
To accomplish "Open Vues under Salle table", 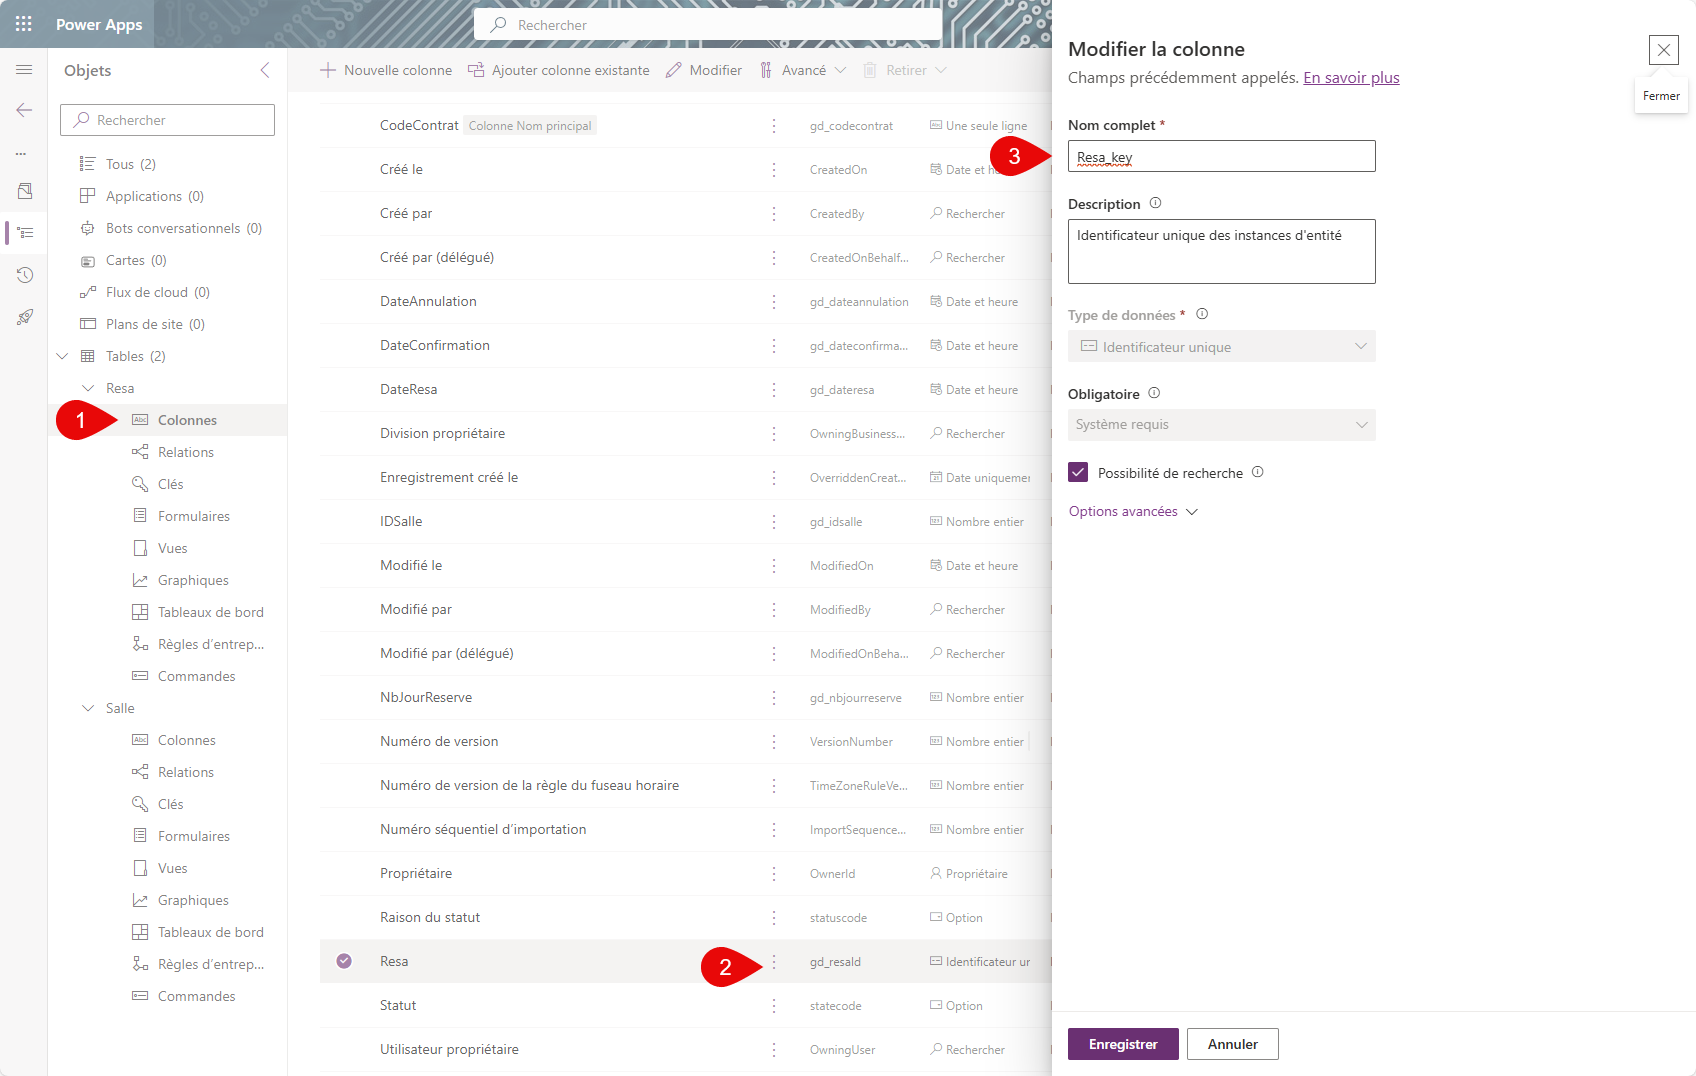I will point(173,868).
